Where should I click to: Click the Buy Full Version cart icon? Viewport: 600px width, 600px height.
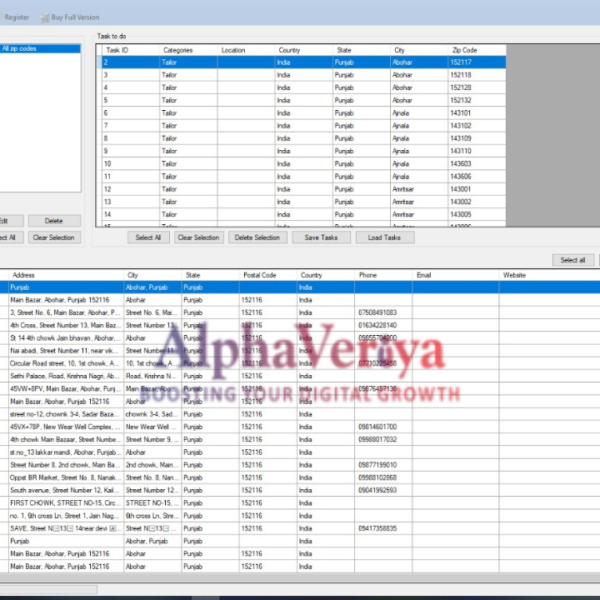coord(44,17)
